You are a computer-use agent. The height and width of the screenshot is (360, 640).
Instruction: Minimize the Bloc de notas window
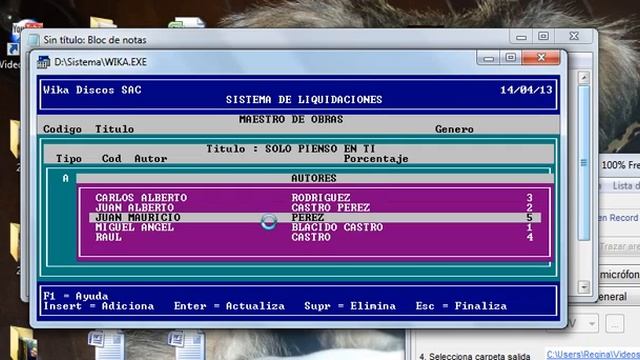(521, 36)
